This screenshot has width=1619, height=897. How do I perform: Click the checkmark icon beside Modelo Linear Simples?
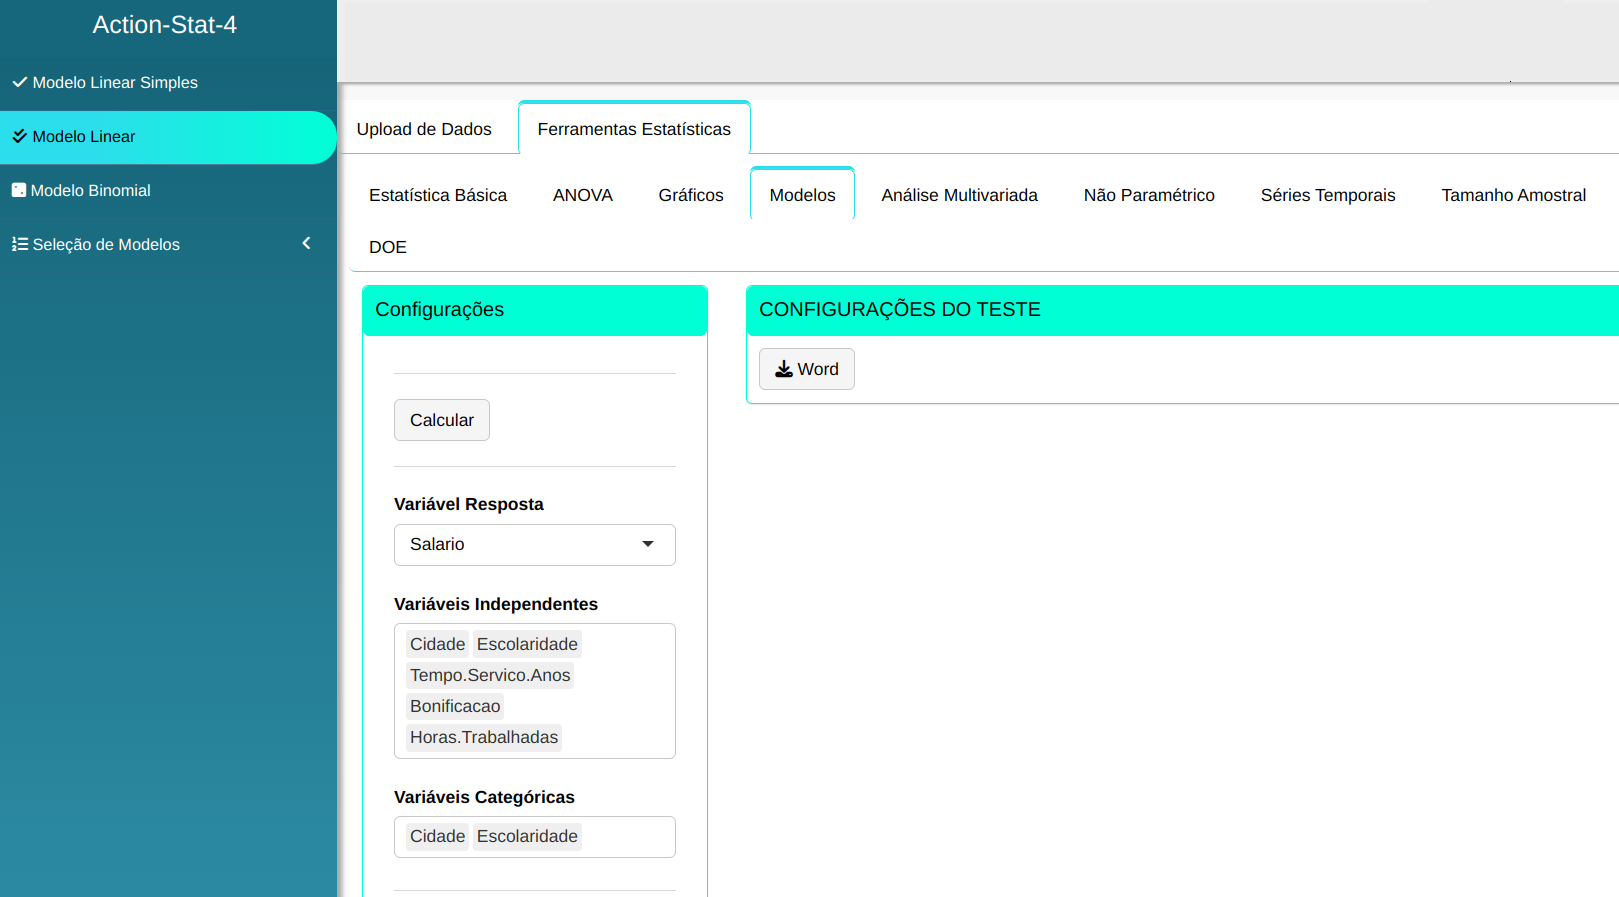click(19, 82)
